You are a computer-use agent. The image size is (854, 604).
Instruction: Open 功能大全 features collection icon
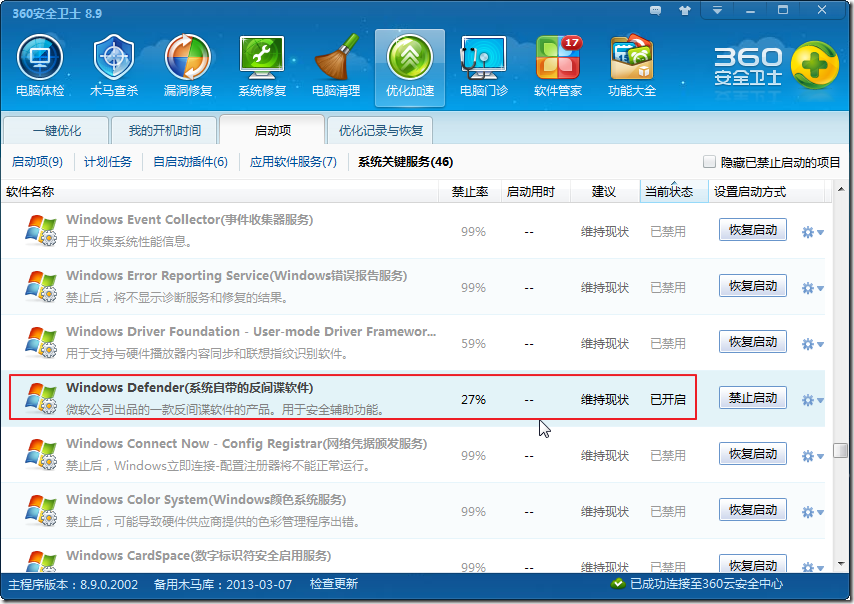pyautogui.click(x=632, y=66)
